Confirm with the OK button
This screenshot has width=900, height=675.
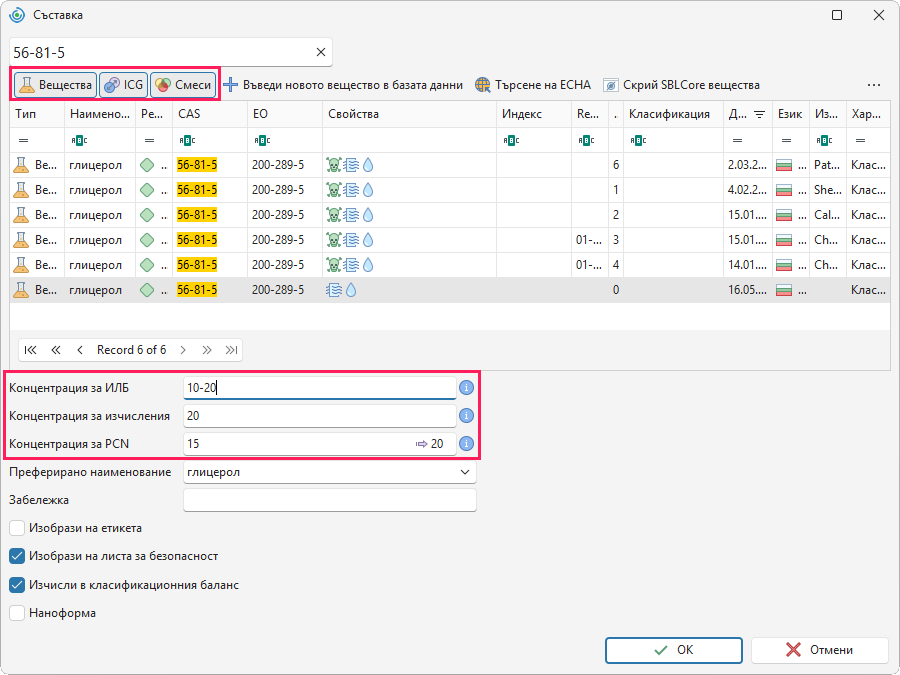[x=673, y=650]
